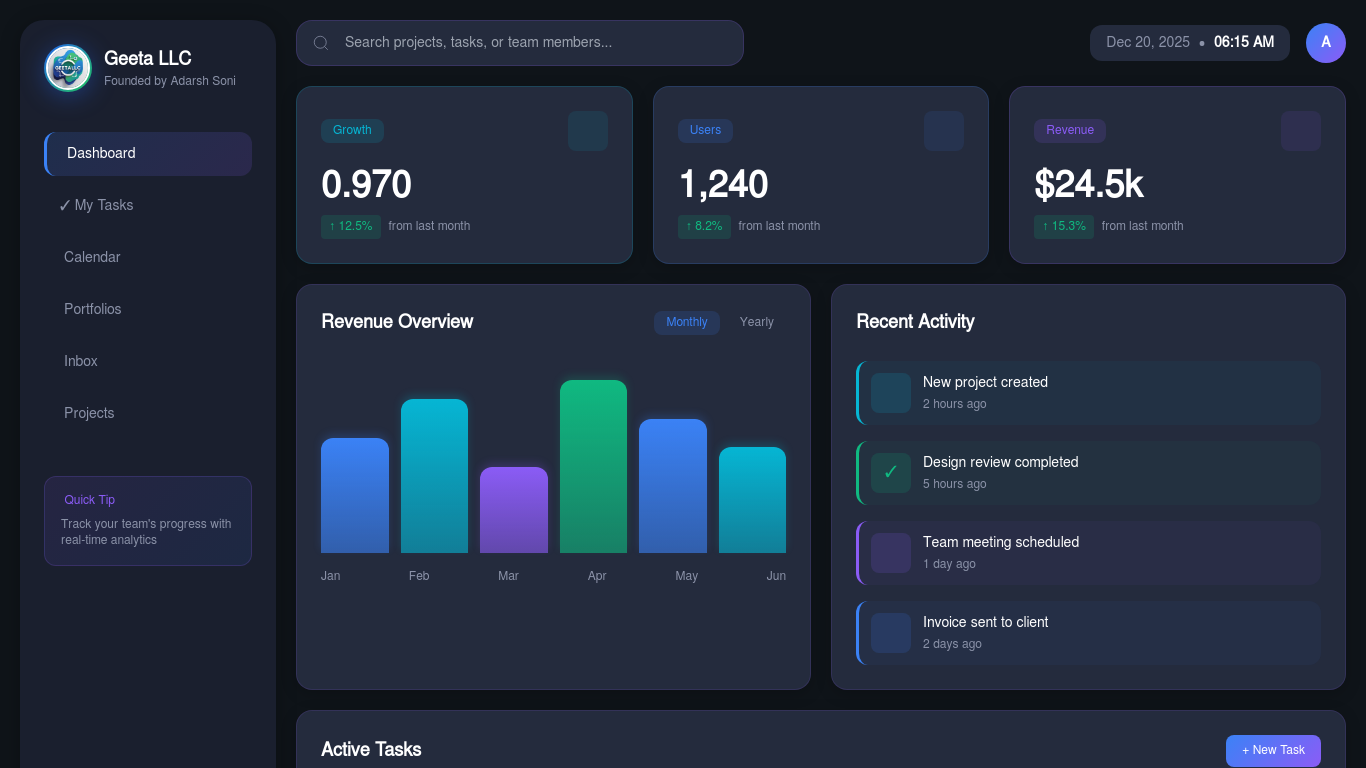Click the New project created icon
1366x768 pixels.
891,393
